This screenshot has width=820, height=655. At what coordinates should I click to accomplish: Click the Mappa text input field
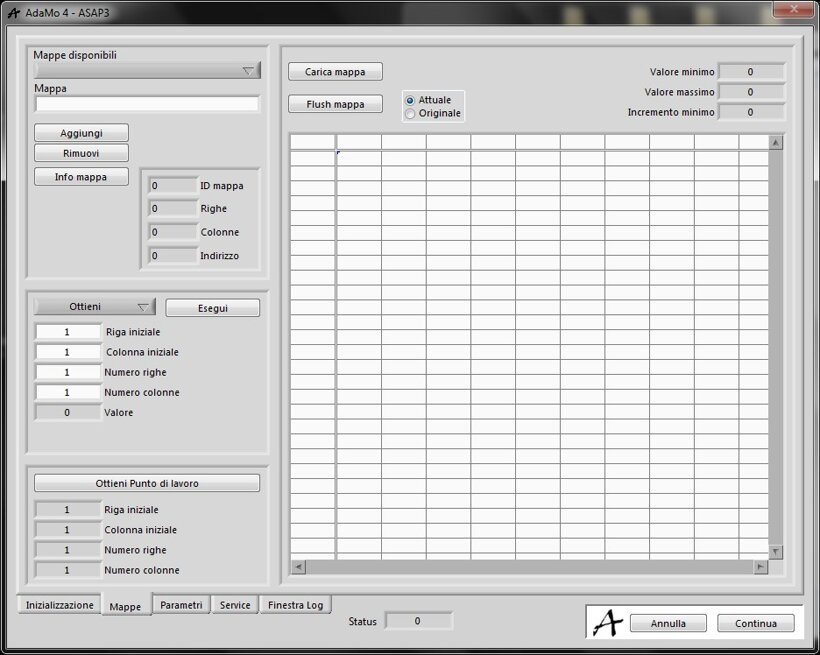147,104
